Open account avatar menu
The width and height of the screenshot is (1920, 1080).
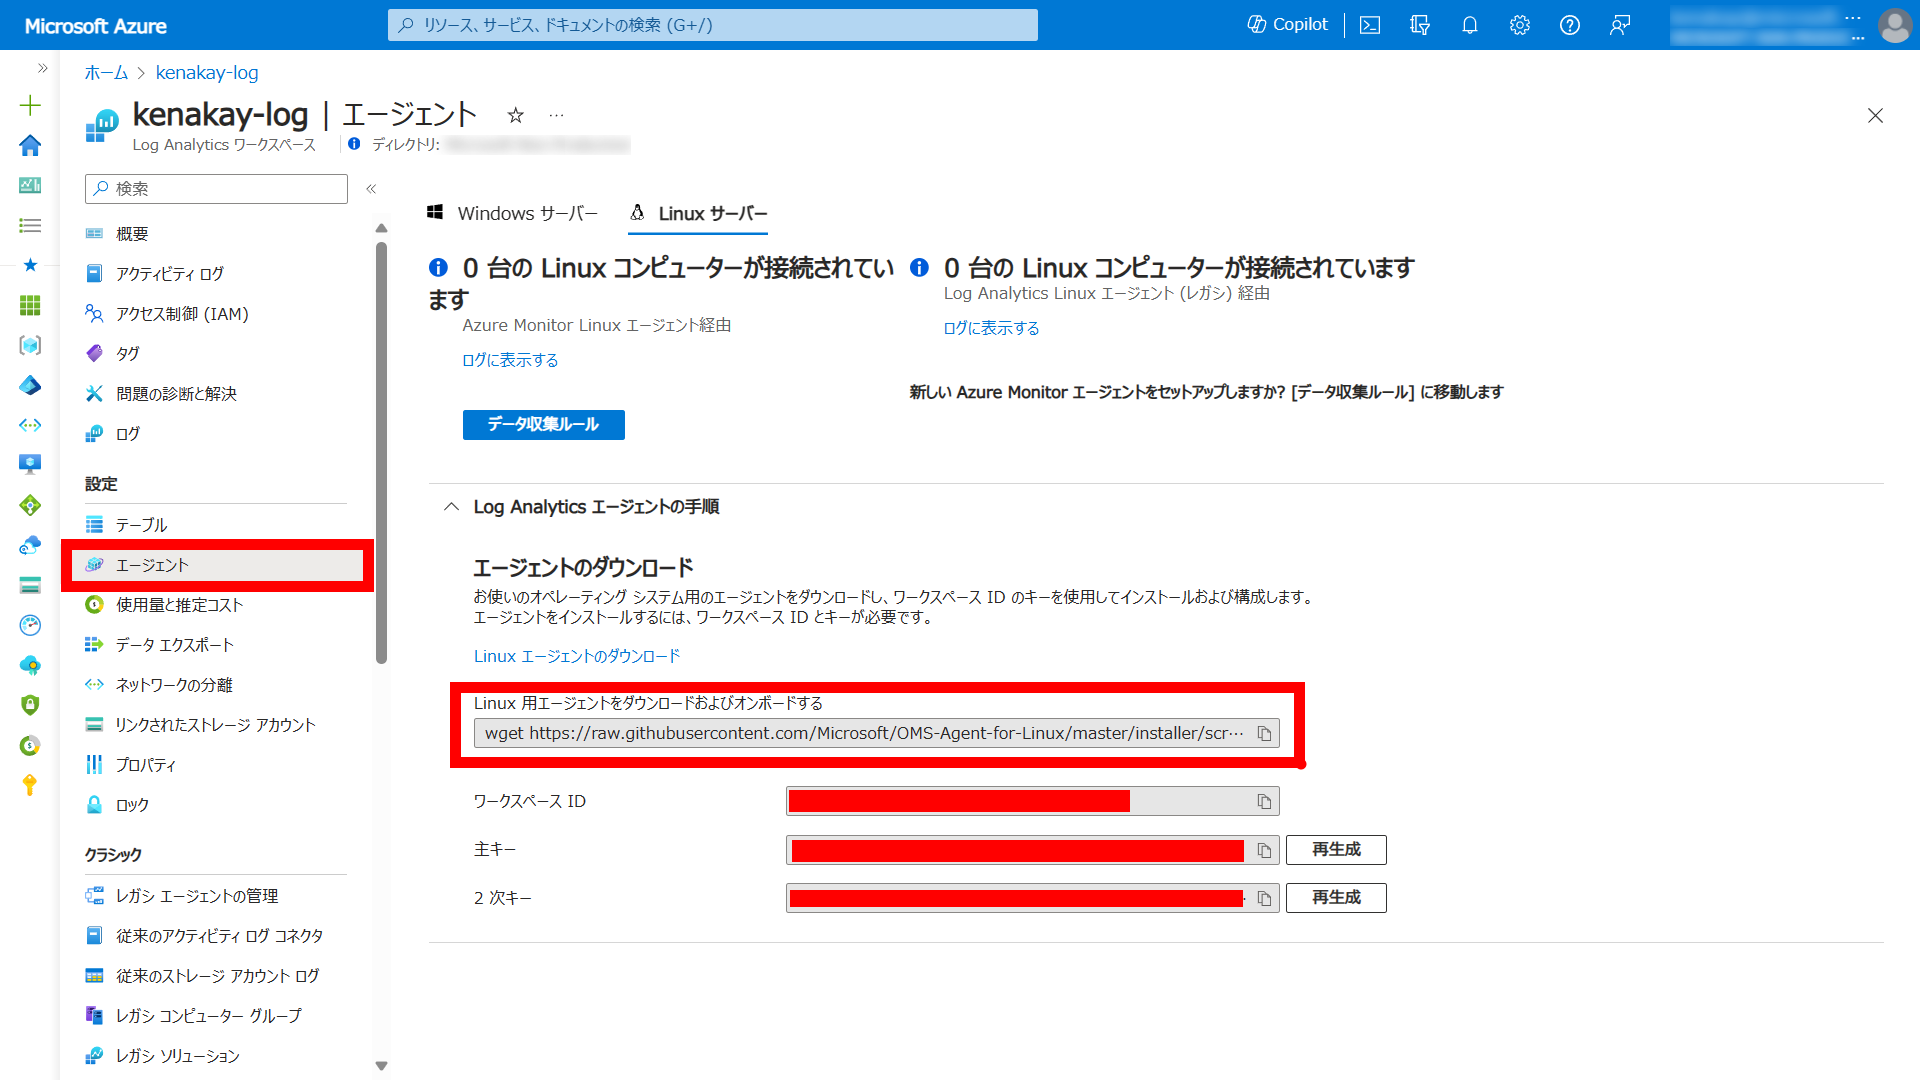[x=1895, y=25]
